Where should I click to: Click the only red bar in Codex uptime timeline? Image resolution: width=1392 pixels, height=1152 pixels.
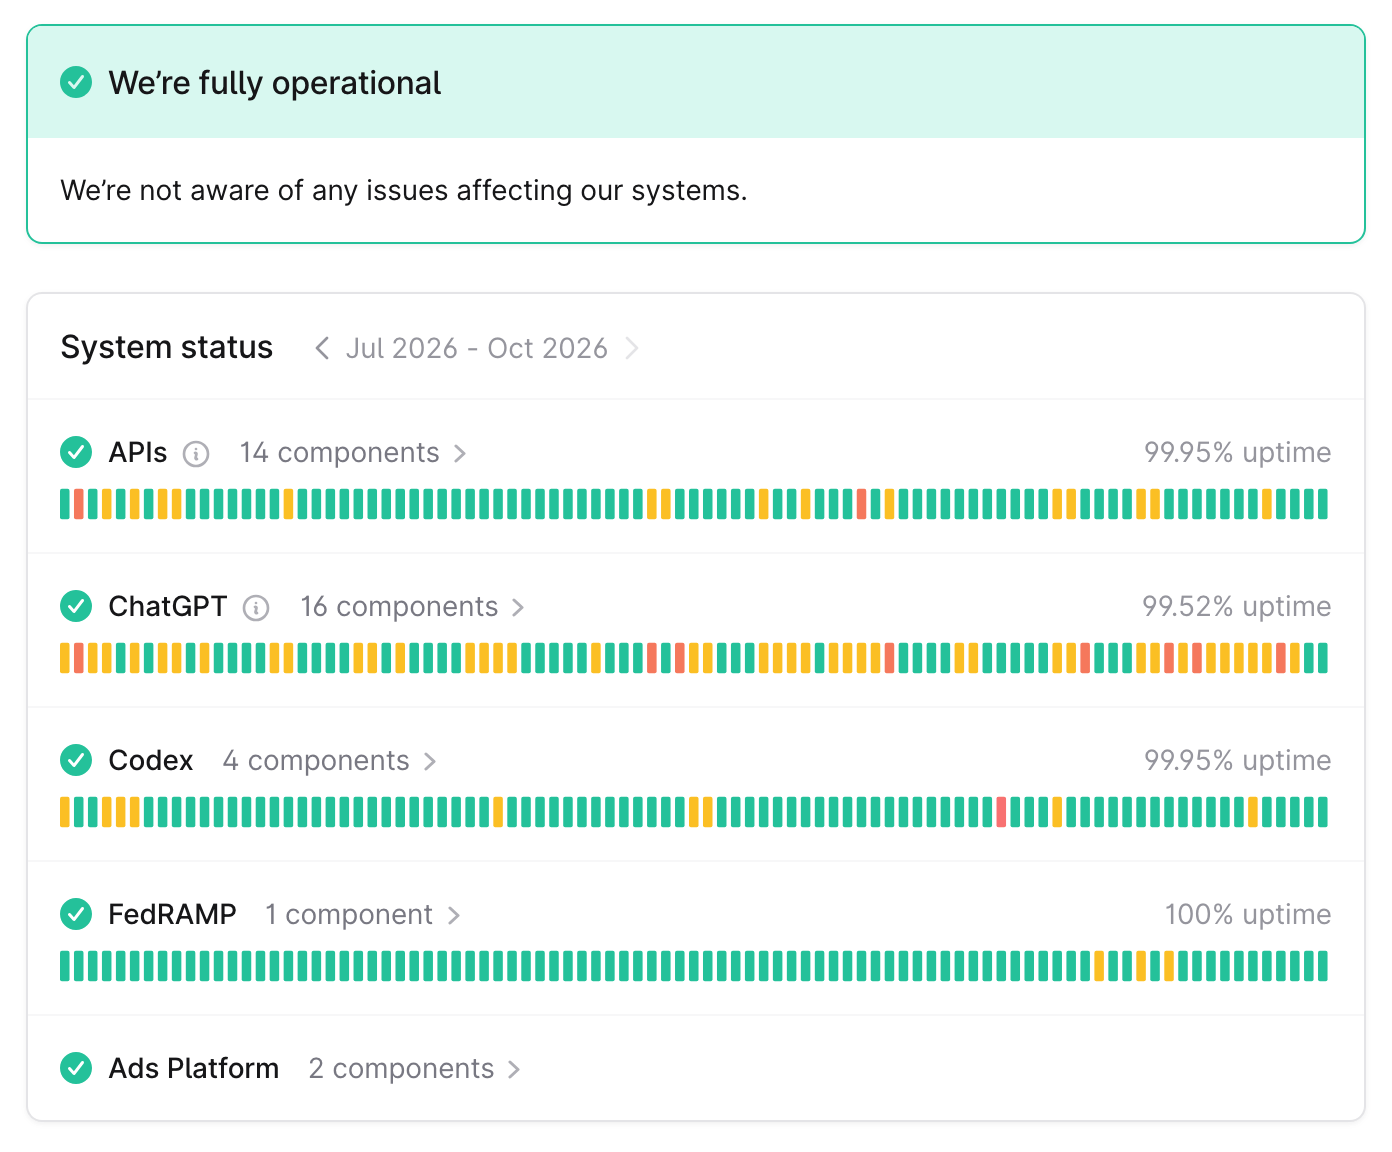[x=1001, y=812]
